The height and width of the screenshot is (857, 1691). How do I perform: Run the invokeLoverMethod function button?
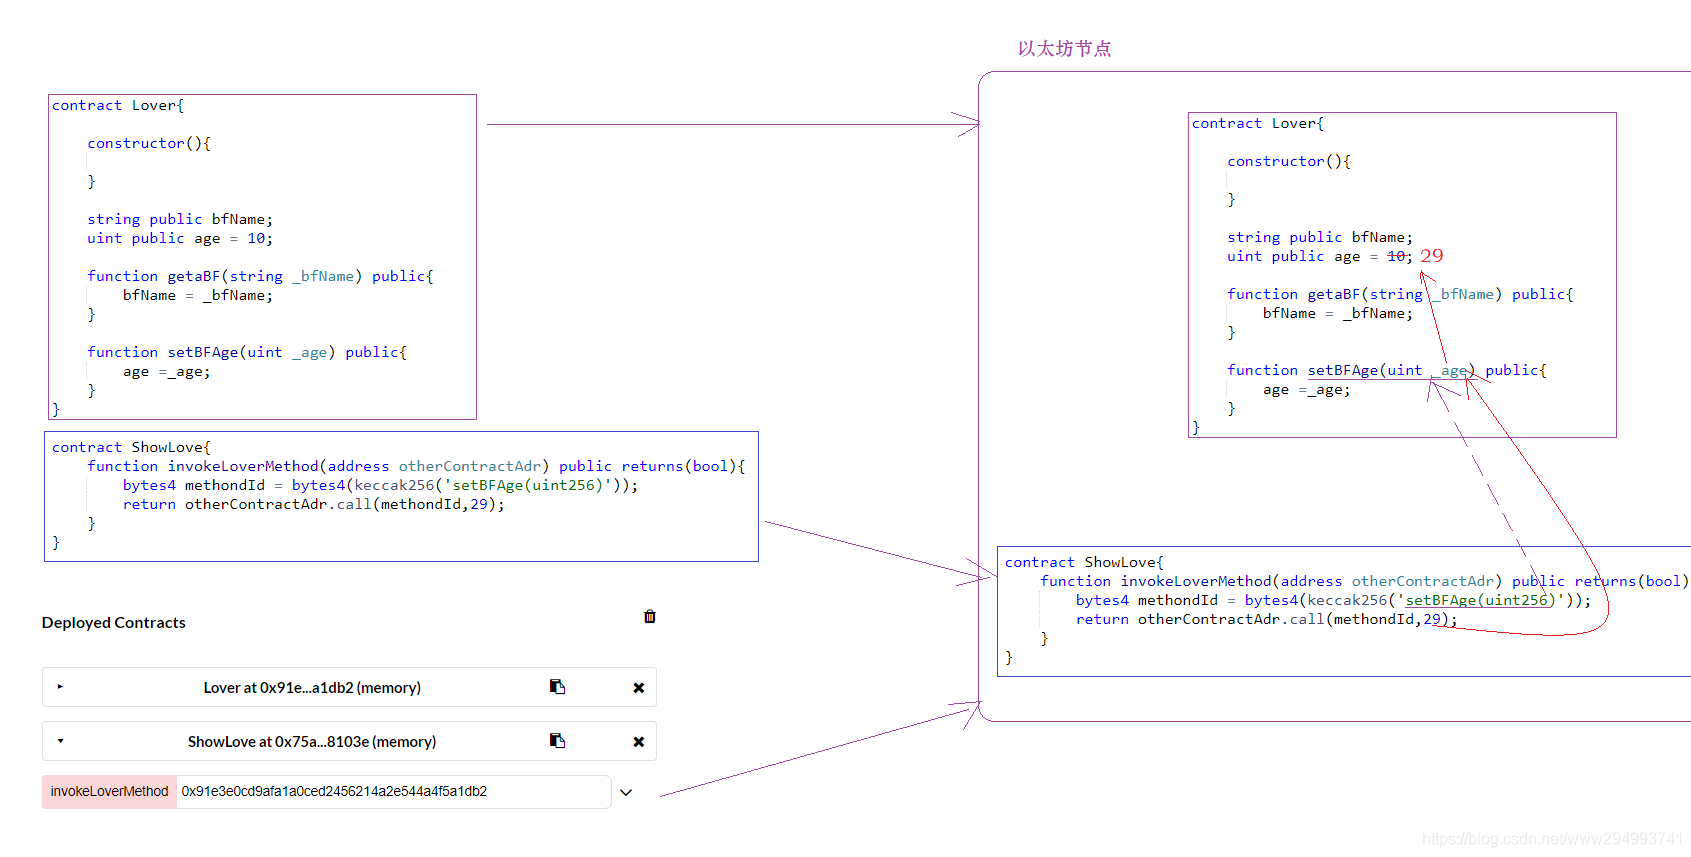(x=109, y=791)
